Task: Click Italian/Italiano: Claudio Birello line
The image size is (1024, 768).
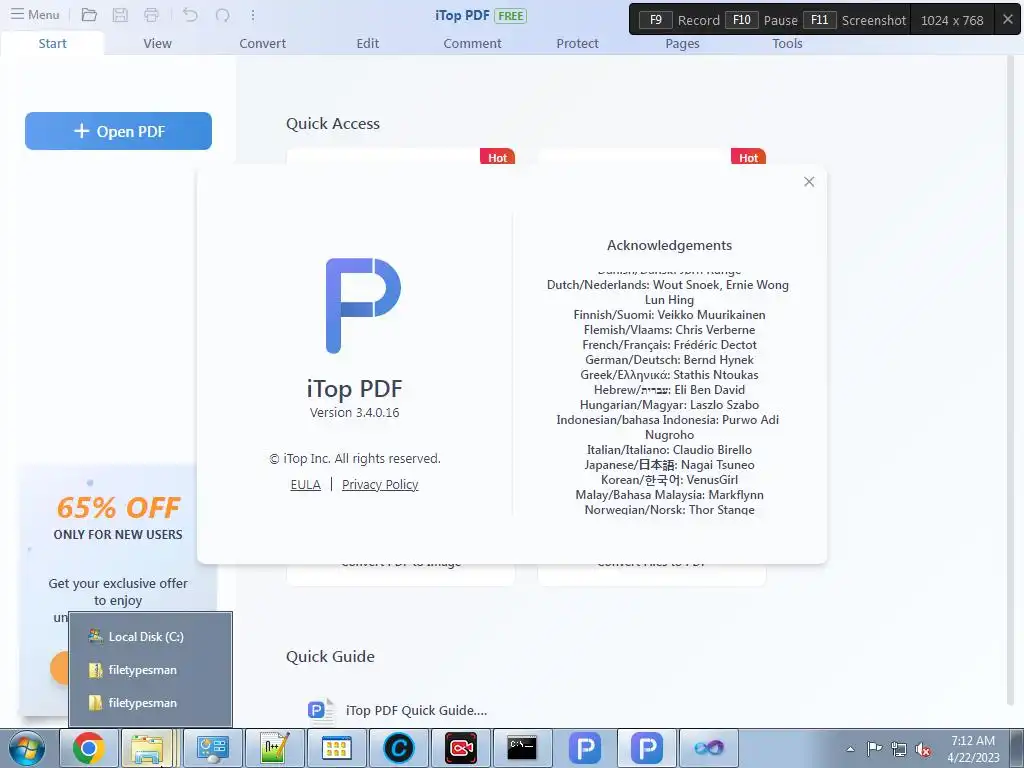Action: point(669,450)
